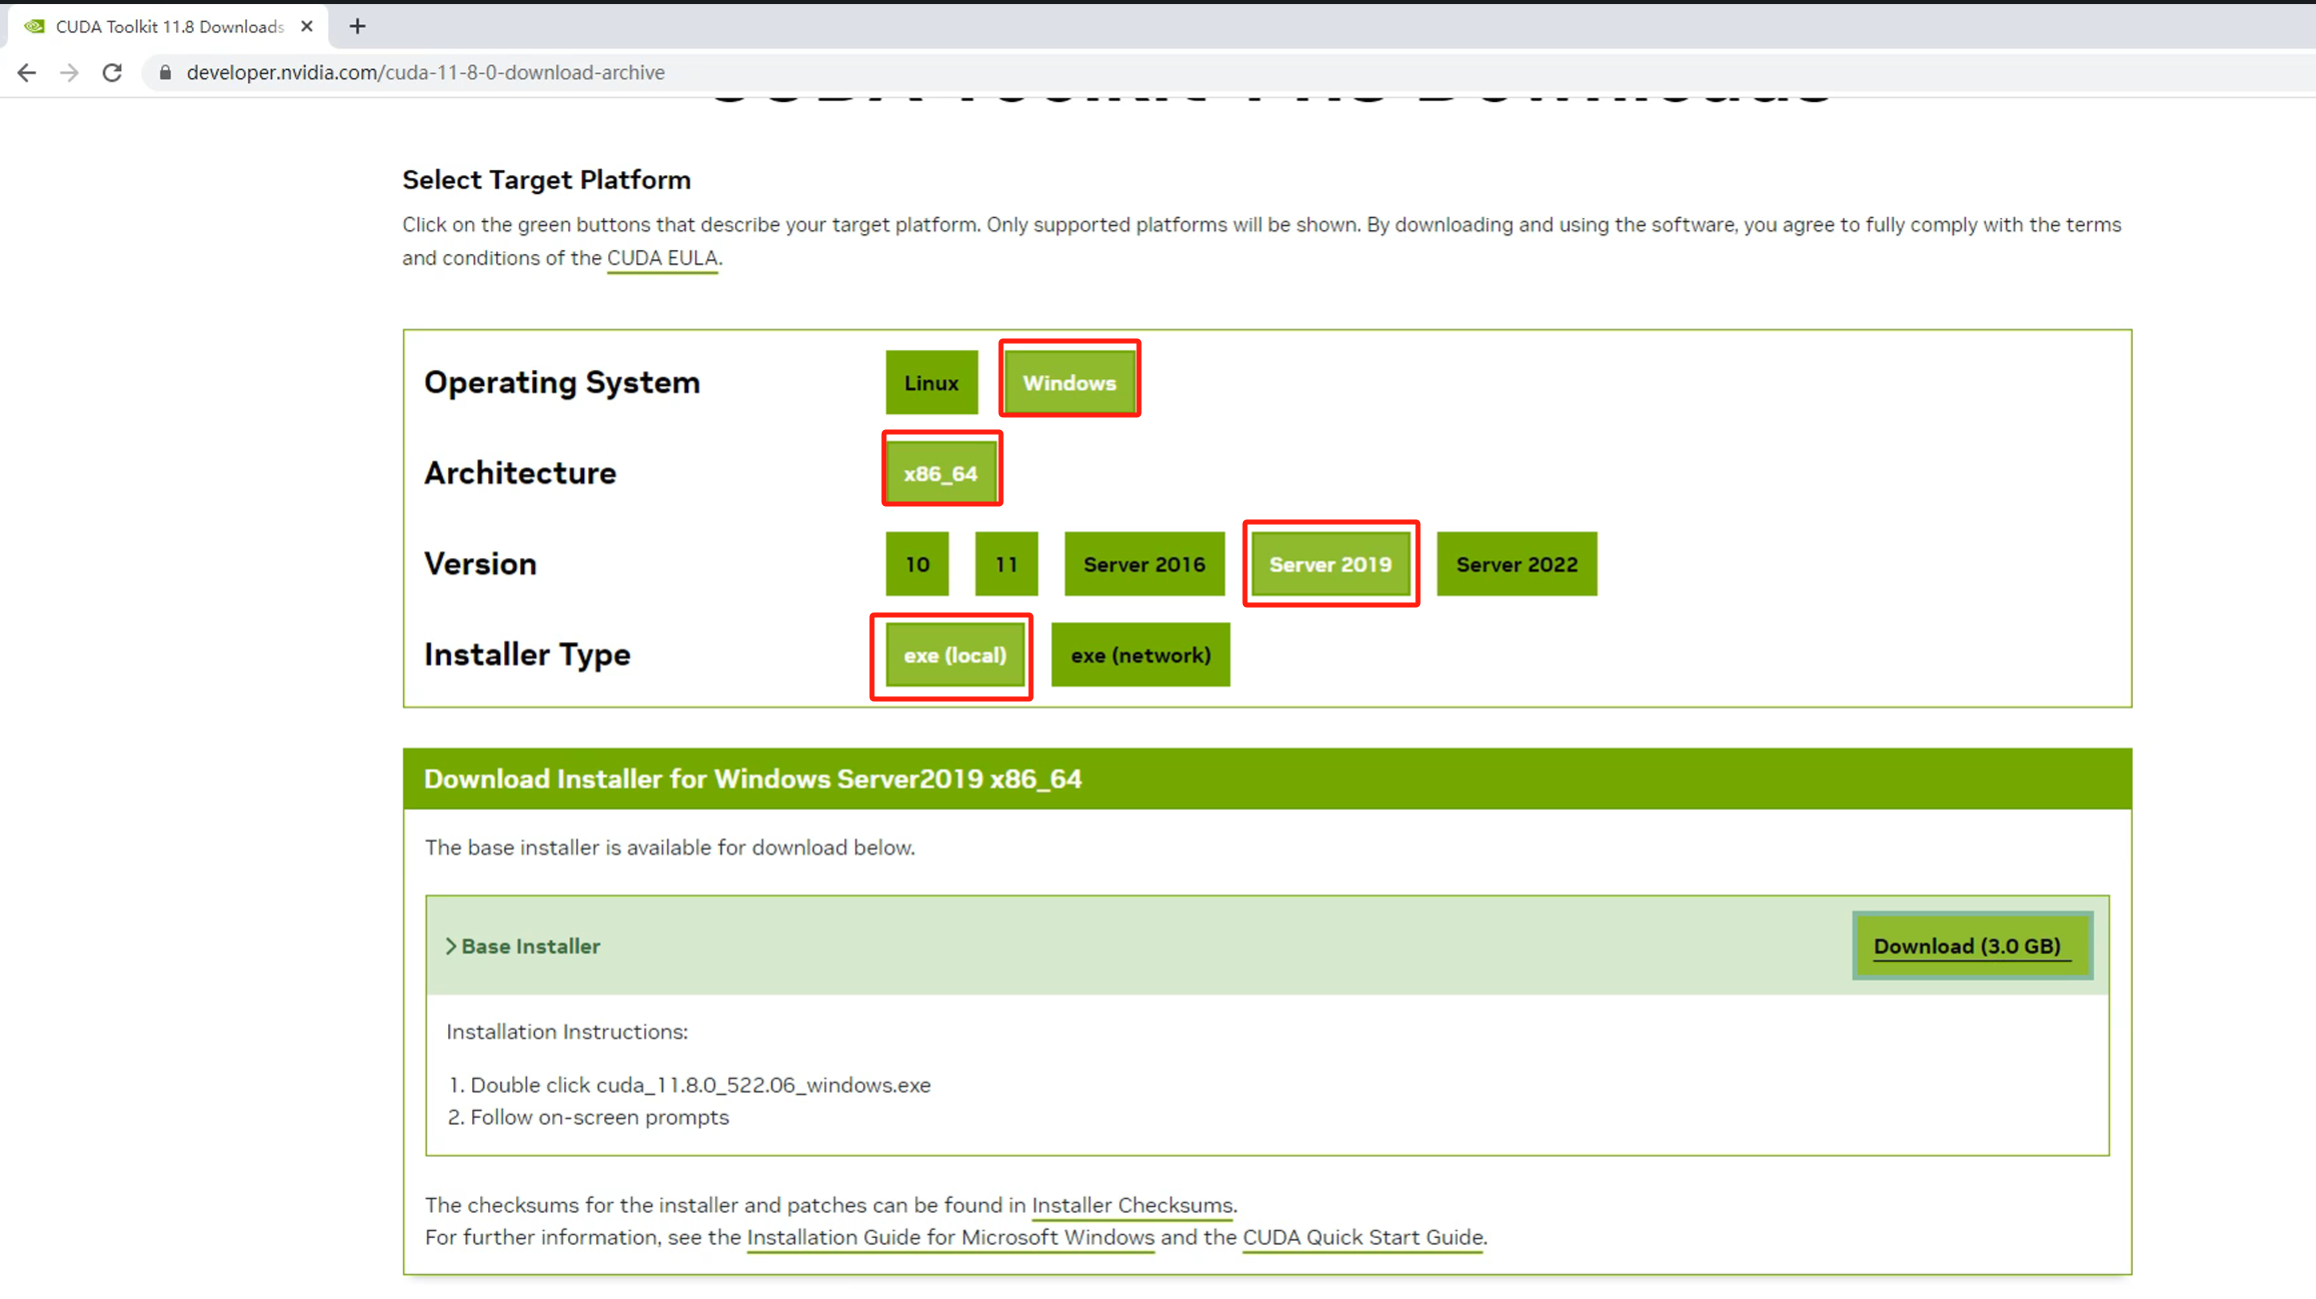2316x1299 pixels.
Task: Click the Download Installer for Windows Server2019 header
Action: click(752, 779)
